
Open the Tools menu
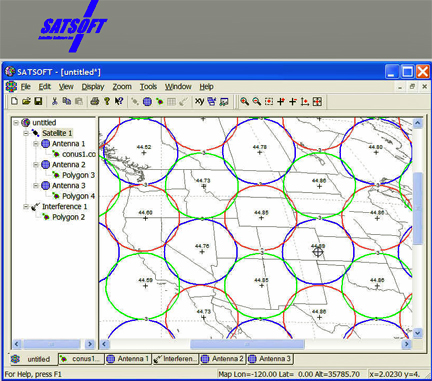tap(148, 87)
